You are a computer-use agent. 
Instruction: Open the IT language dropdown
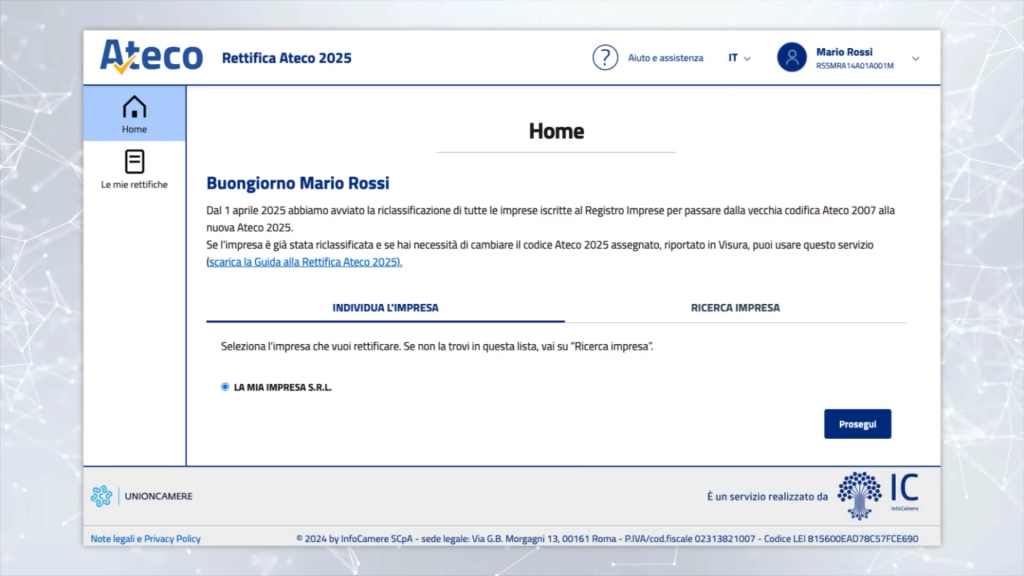tap(739, 58)
